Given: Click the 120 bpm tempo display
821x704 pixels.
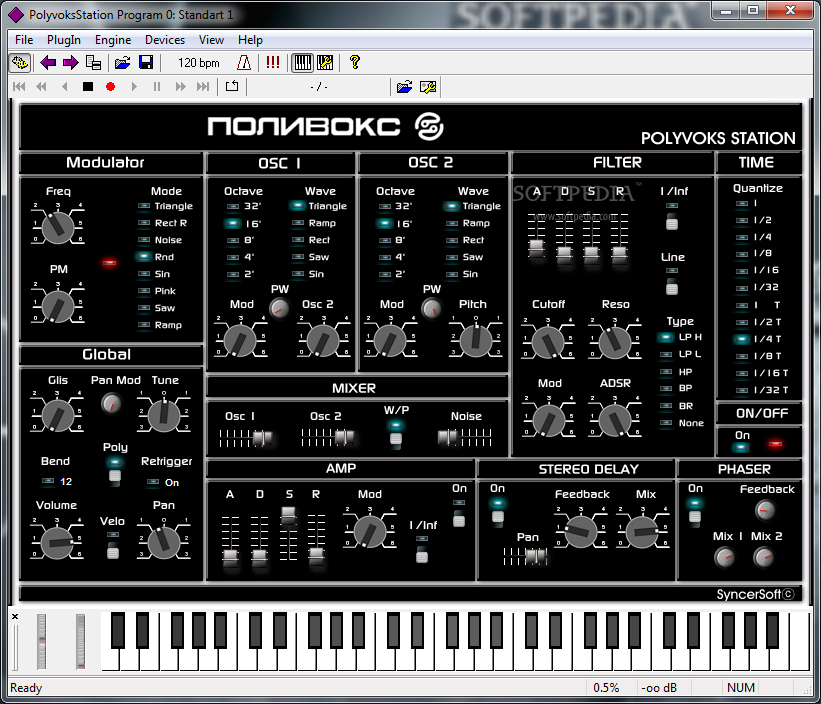Looking at the screenshot, I should (198, 63).
